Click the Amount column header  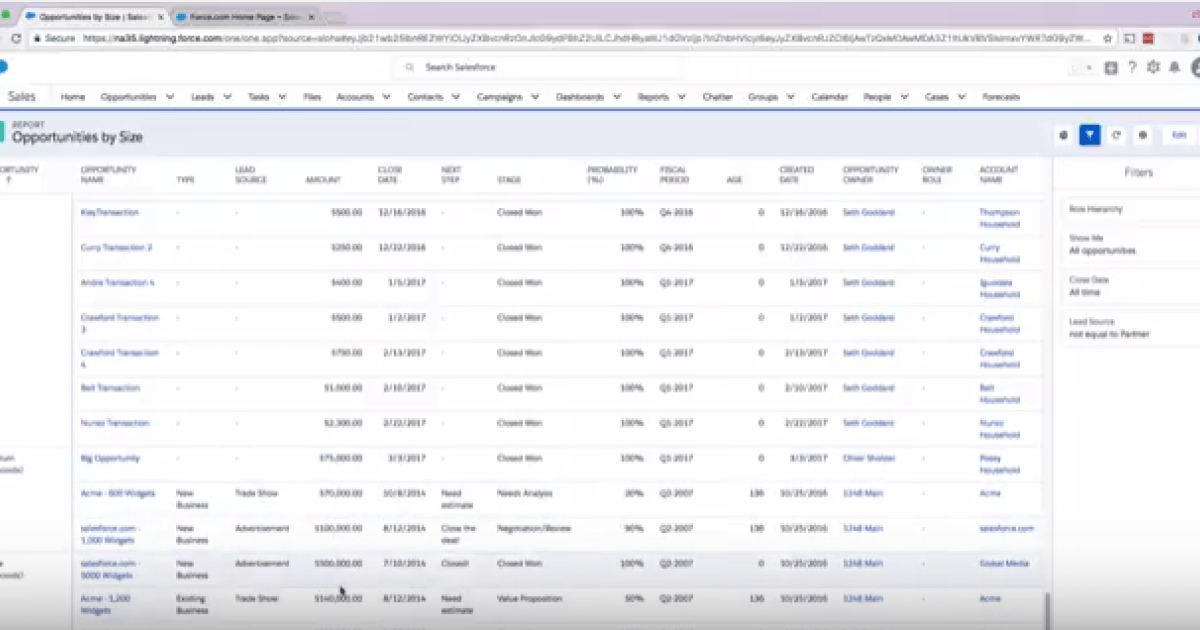coord(323,180)
